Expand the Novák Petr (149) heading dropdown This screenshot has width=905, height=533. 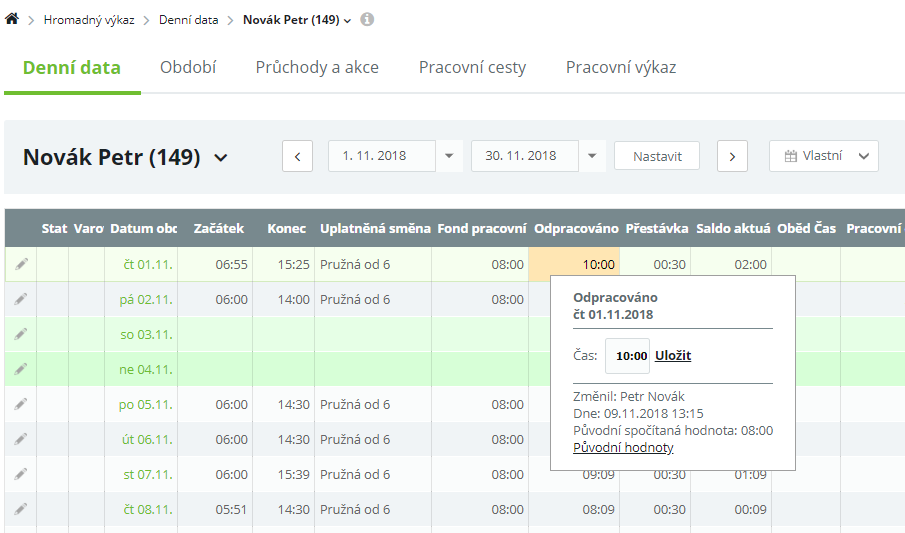221,157
